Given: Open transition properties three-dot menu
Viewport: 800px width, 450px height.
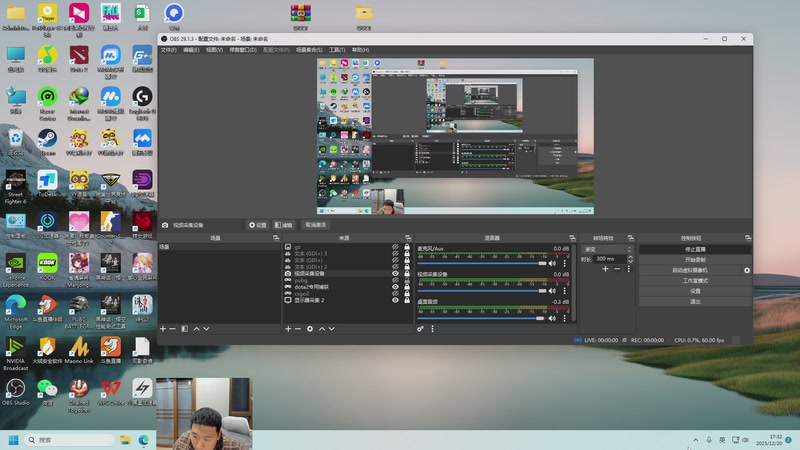Looking at the screenshot, I should tap(629, 269).
